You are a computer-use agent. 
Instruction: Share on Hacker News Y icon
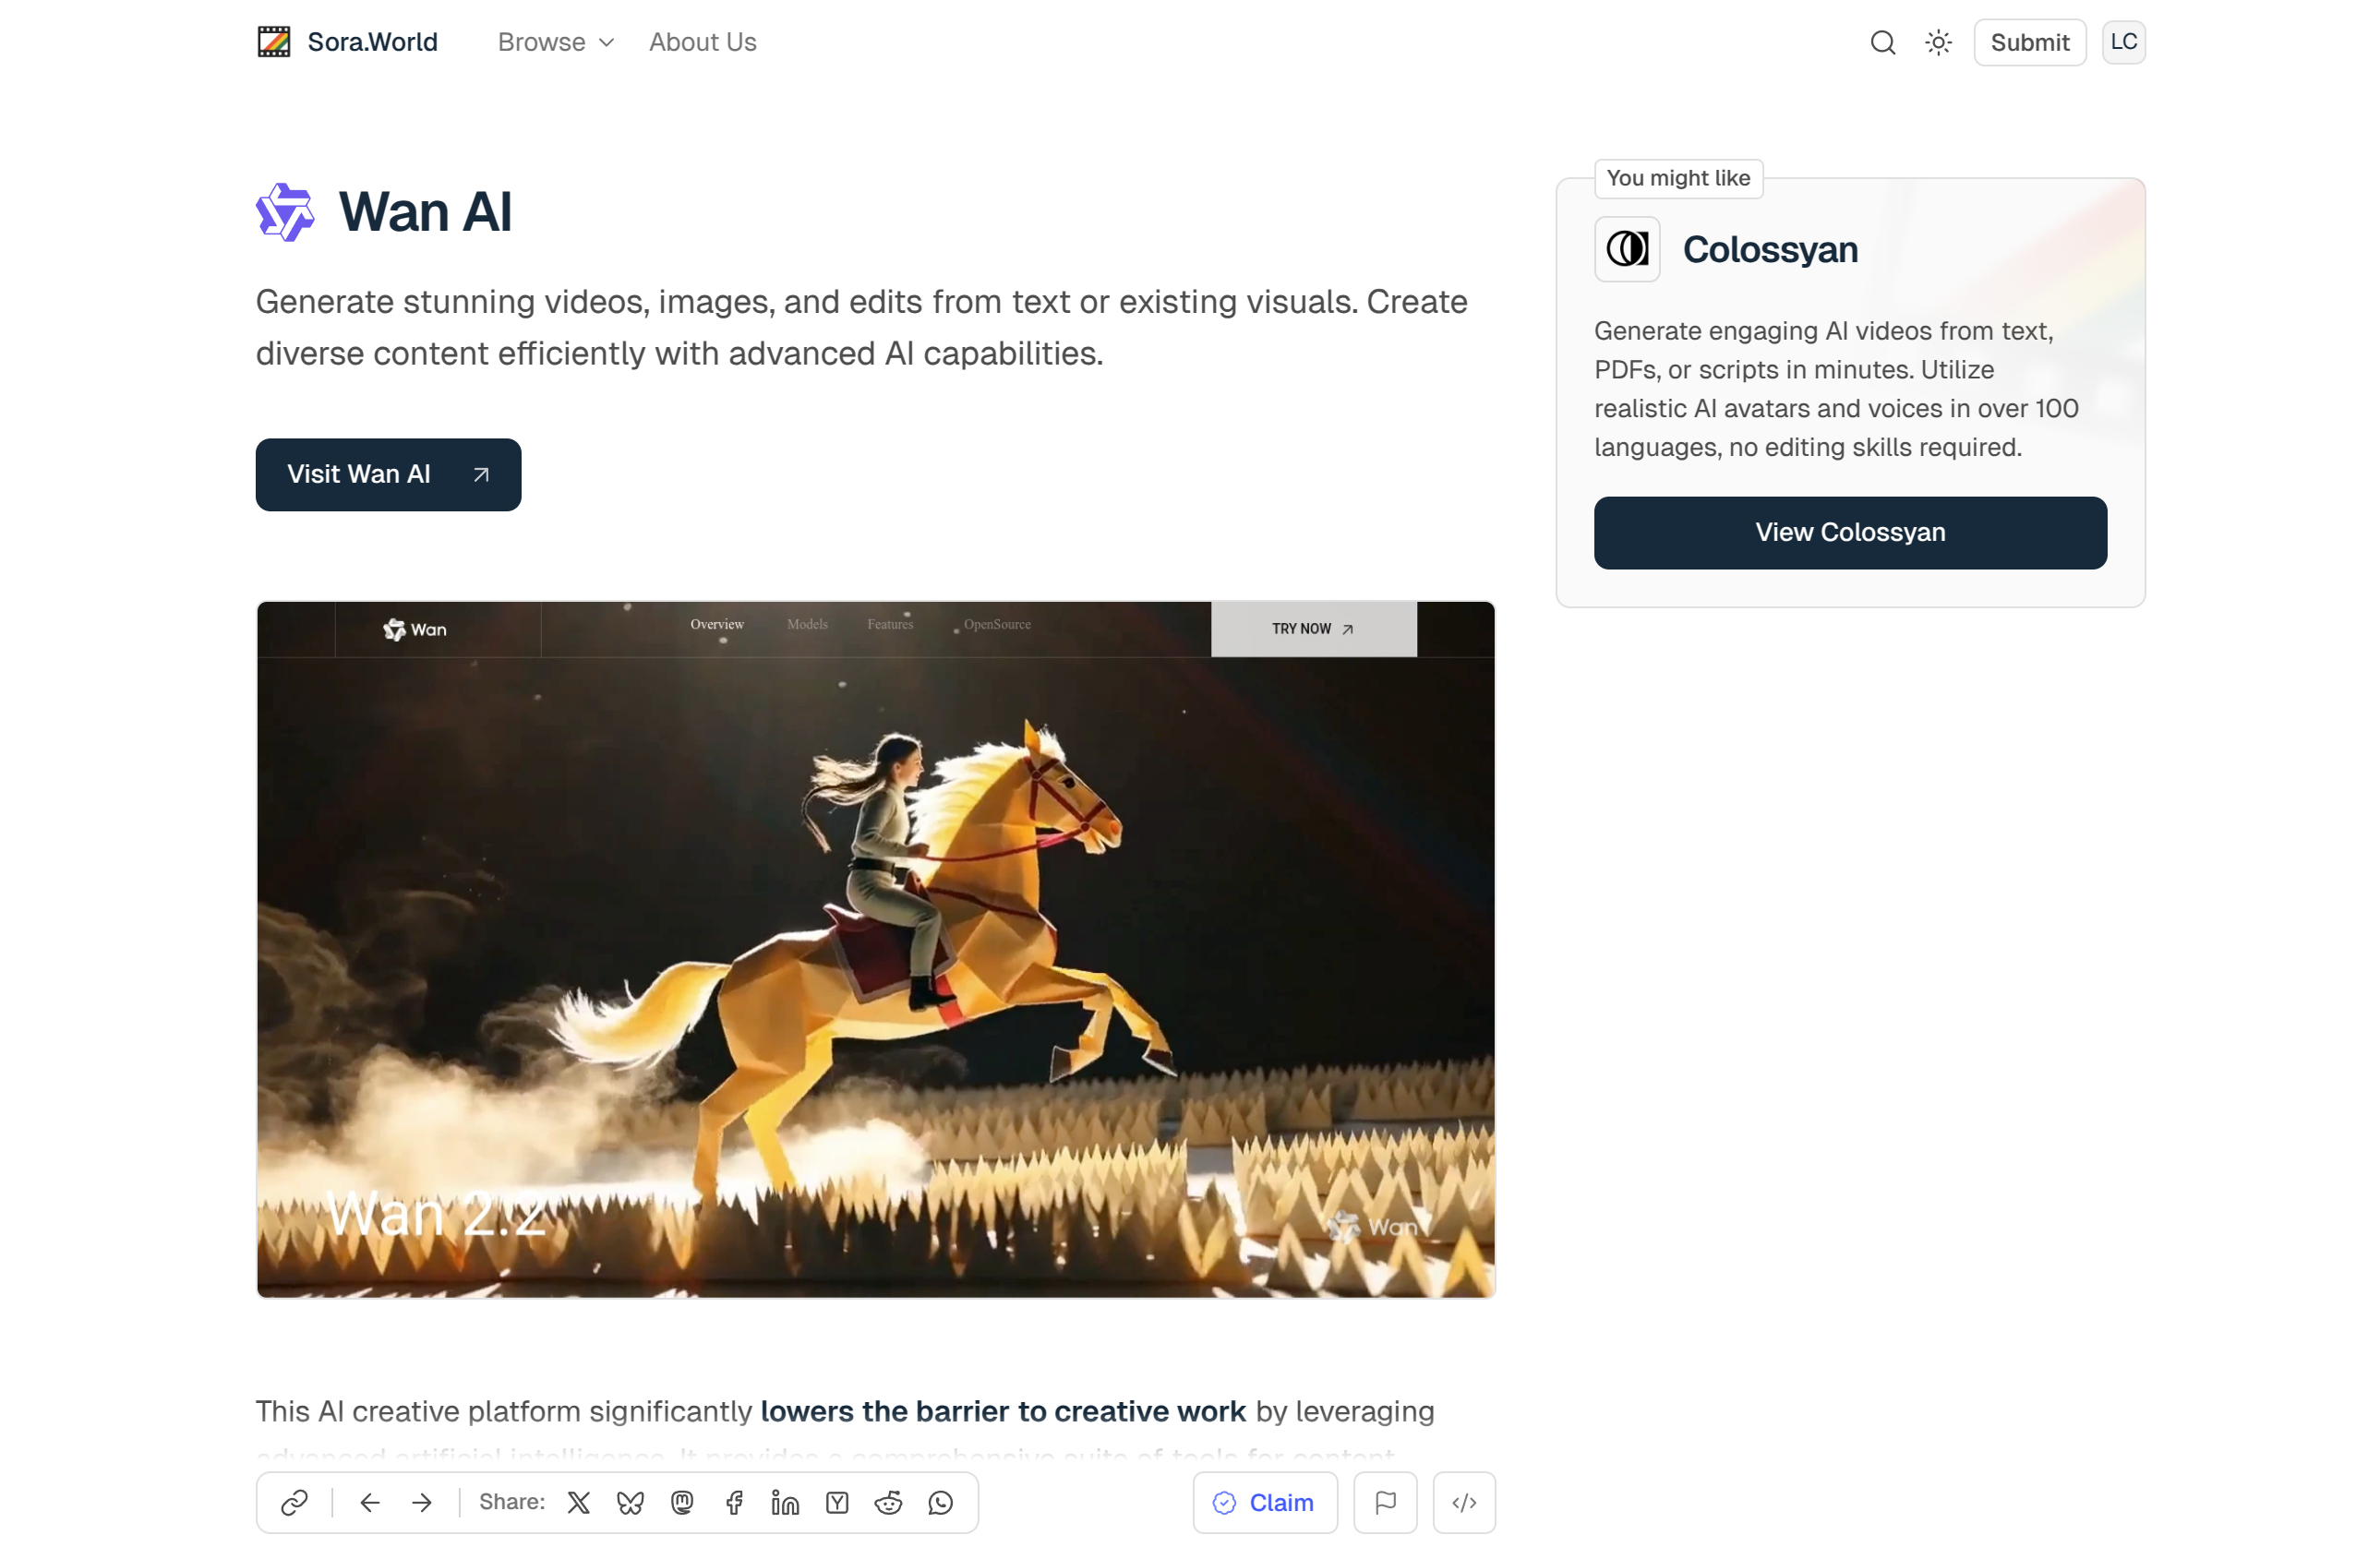[x=837, y=1502]
